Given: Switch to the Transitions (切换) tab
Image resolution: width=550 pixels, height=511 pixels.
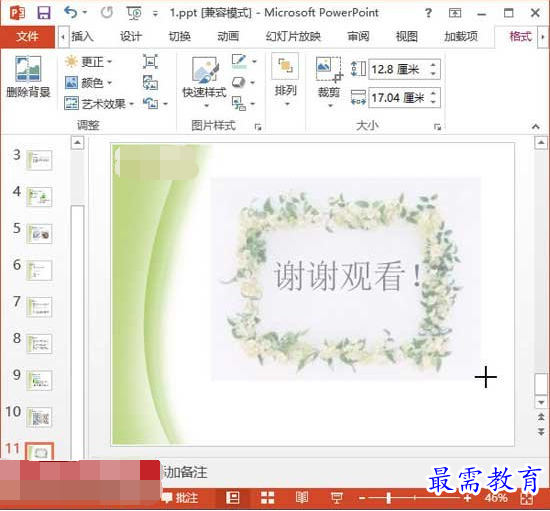Looking at the screenshot, I should point(180,36).
